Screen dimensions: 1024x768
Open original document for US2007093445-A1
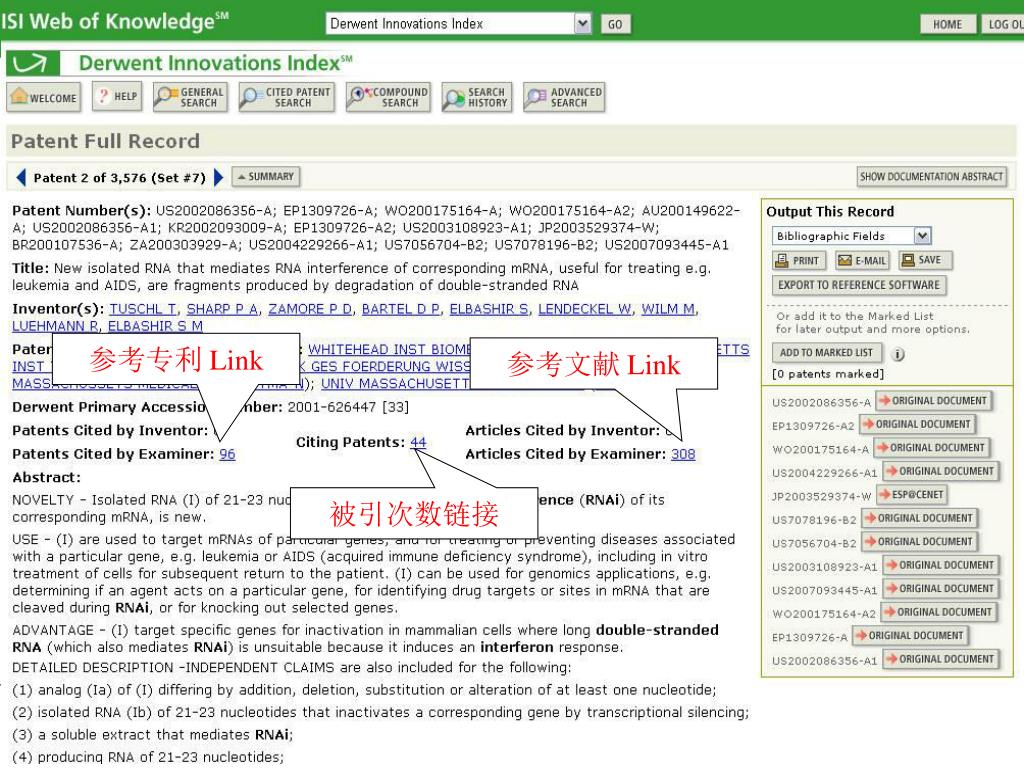coord(940,589)
